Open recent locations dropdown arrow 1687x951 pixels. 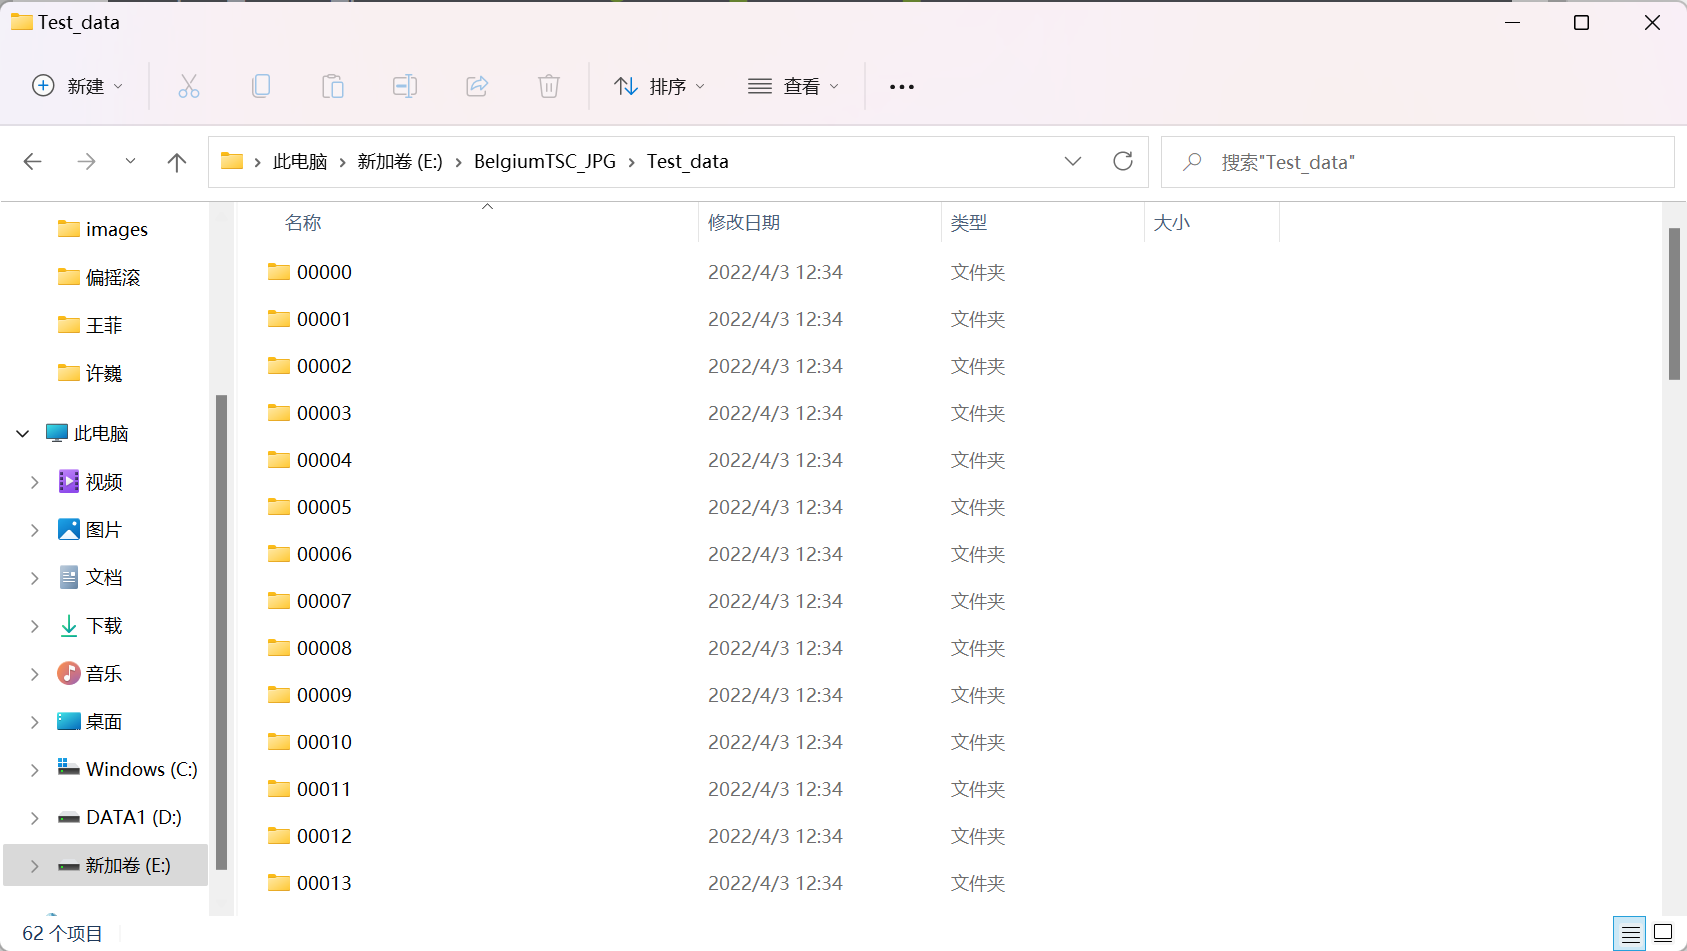coord(130,161)
